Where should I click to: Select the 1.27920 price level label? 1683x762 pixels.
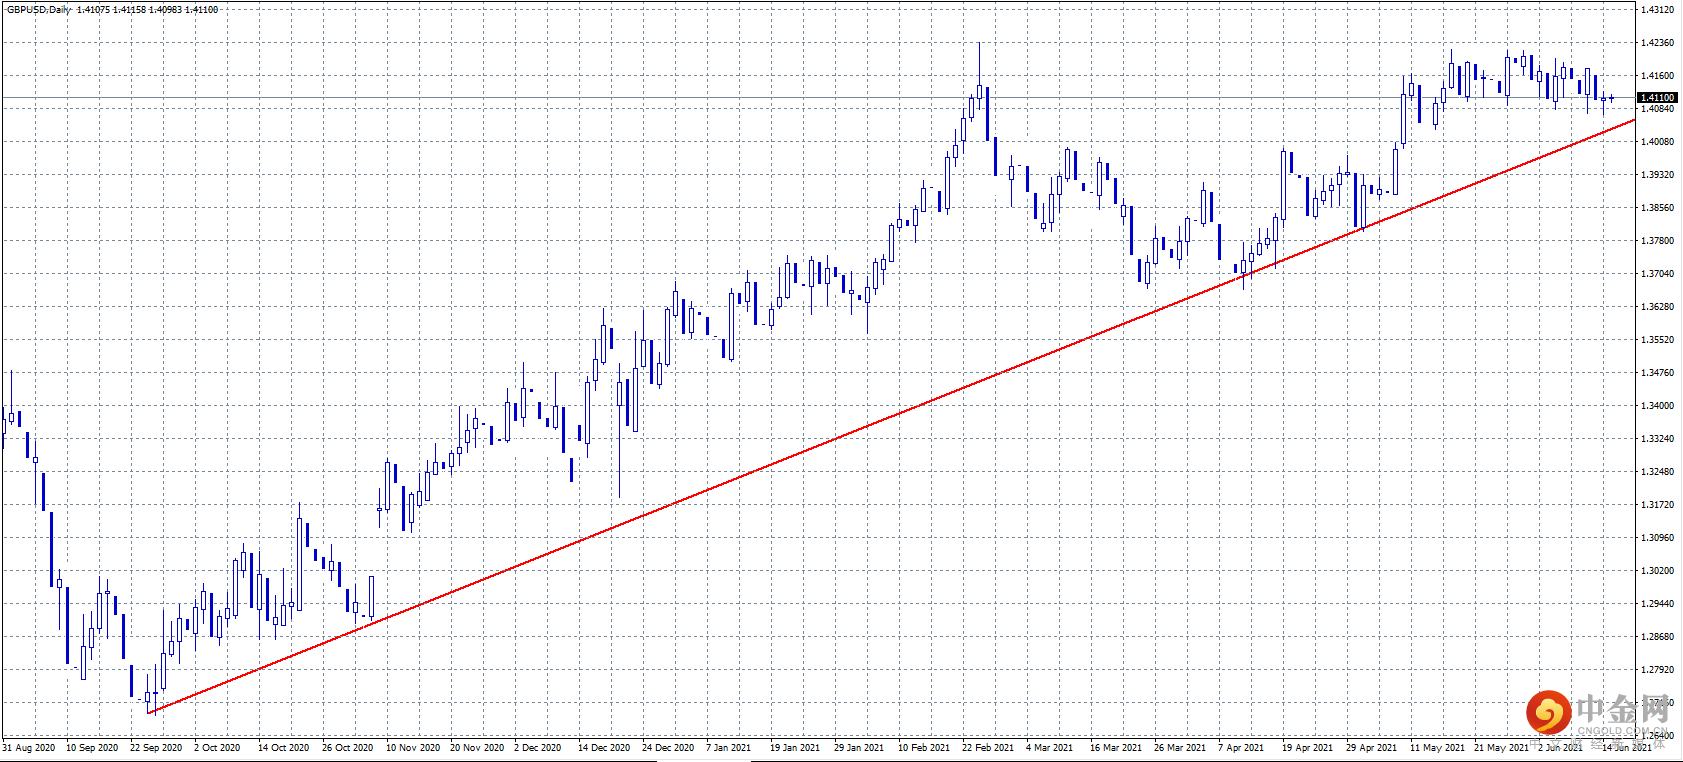click(1658, 670)
